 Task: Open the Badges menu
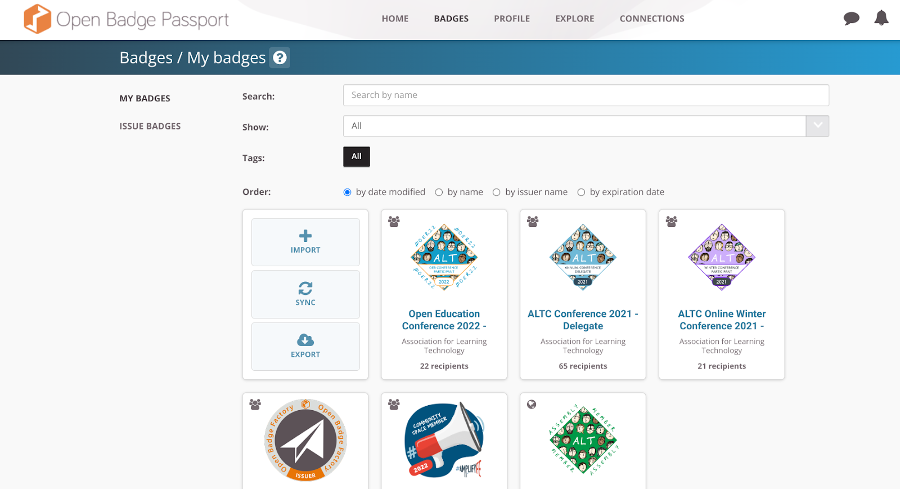[x=451, y=18]
